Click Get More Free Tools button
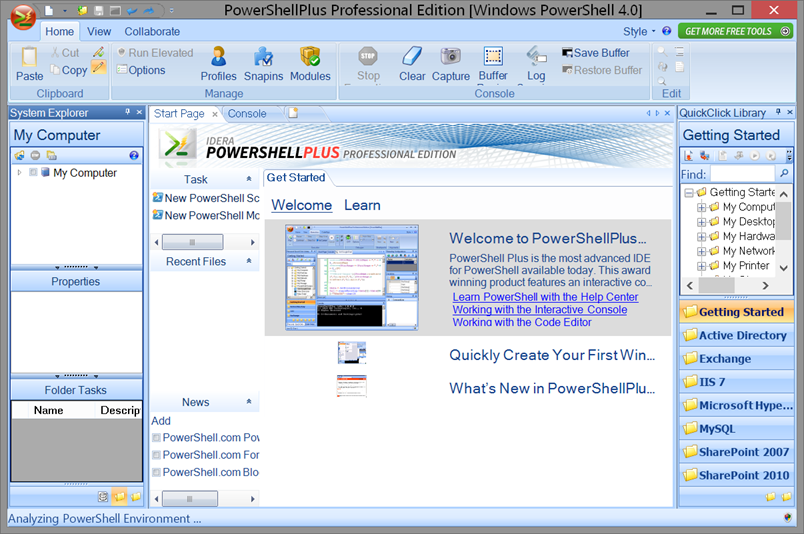Screen dimensions: 804x534 736,31
